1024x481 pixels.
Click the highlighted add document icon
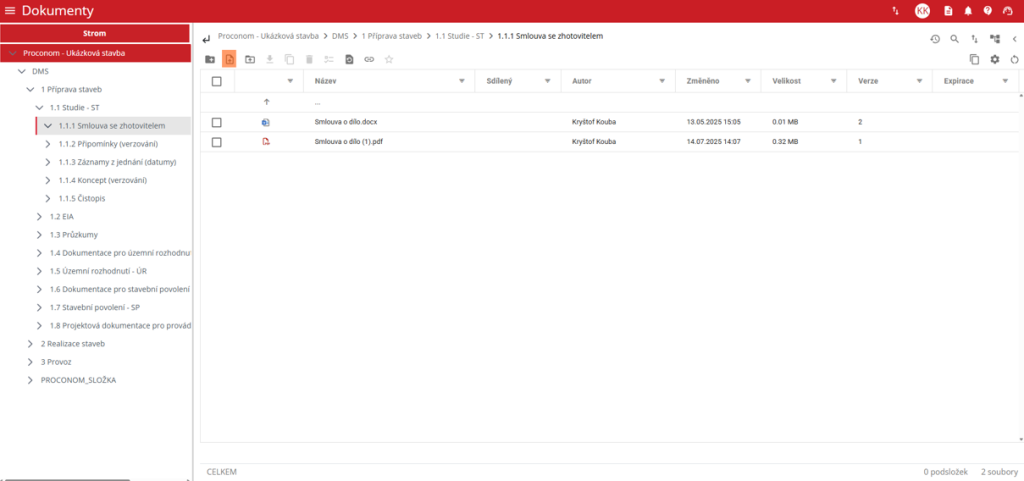pyautogui.click(x=229, y=60)
